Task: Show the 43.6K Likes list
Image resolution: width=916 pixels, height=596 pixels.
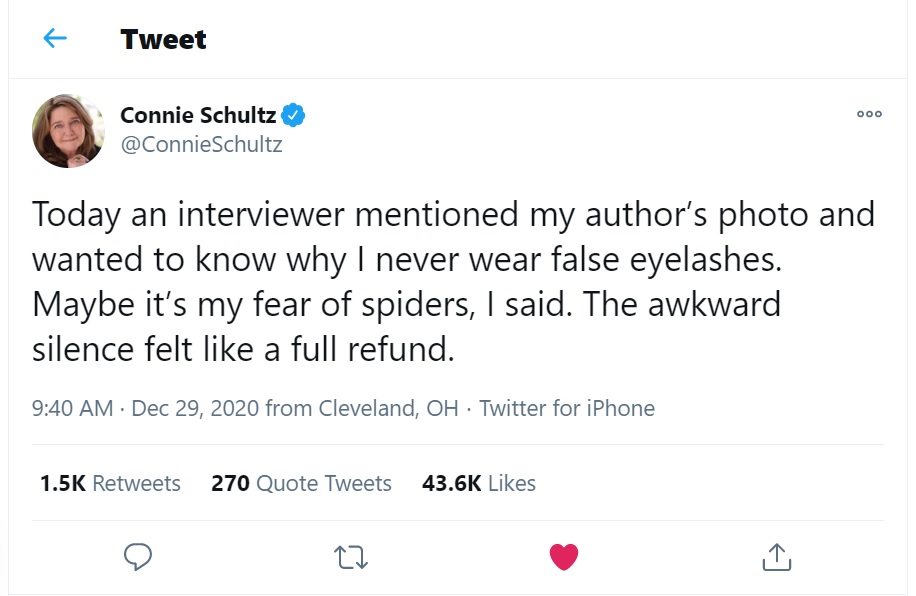Action: tap(479, 483)
